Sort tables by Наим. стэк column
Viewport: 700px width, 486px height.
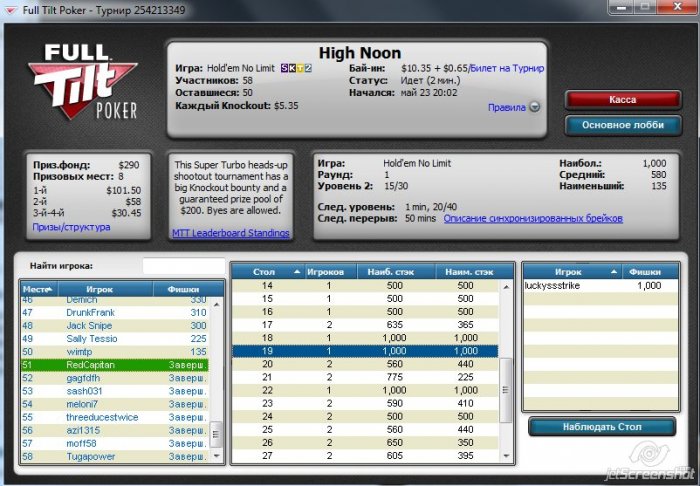tap(474, 272)
